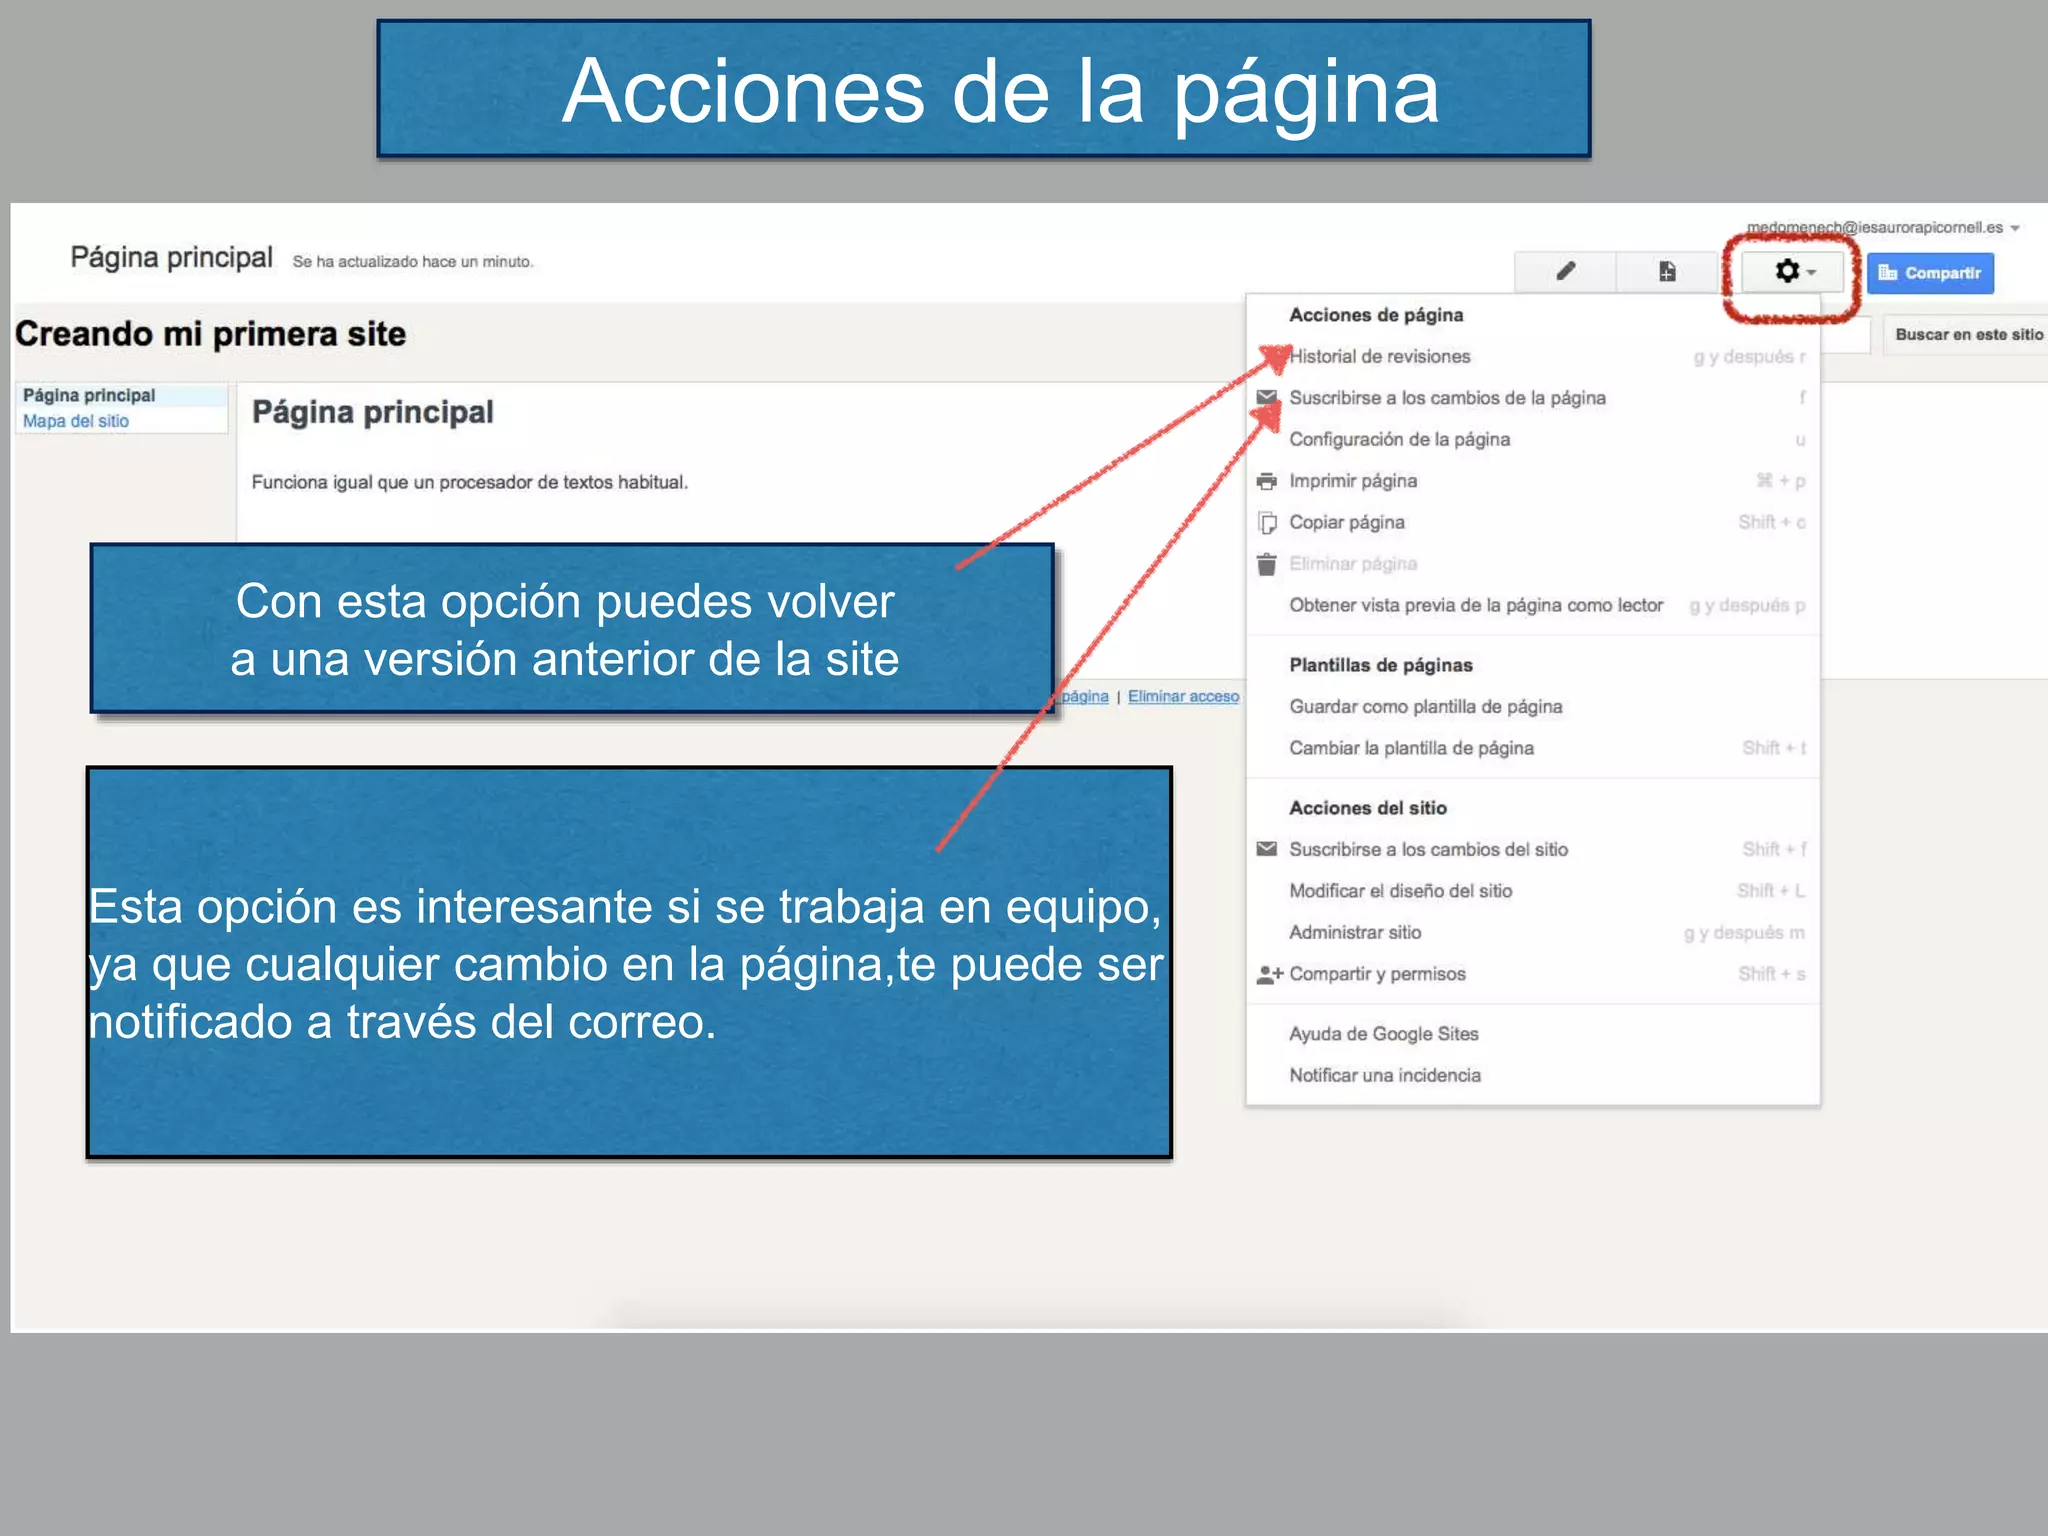Open Modificar el diseño del sitio

click(1532, 891)
